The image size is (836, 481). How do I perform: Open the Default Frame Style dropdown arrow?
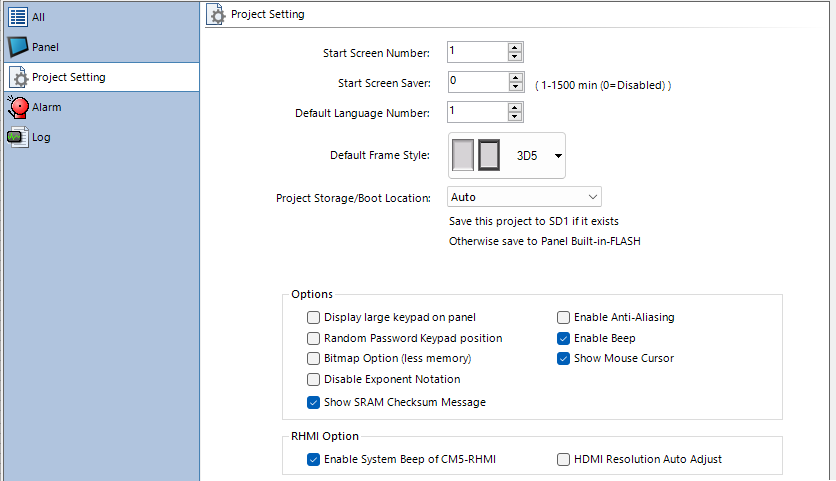[x=558, y=157]
